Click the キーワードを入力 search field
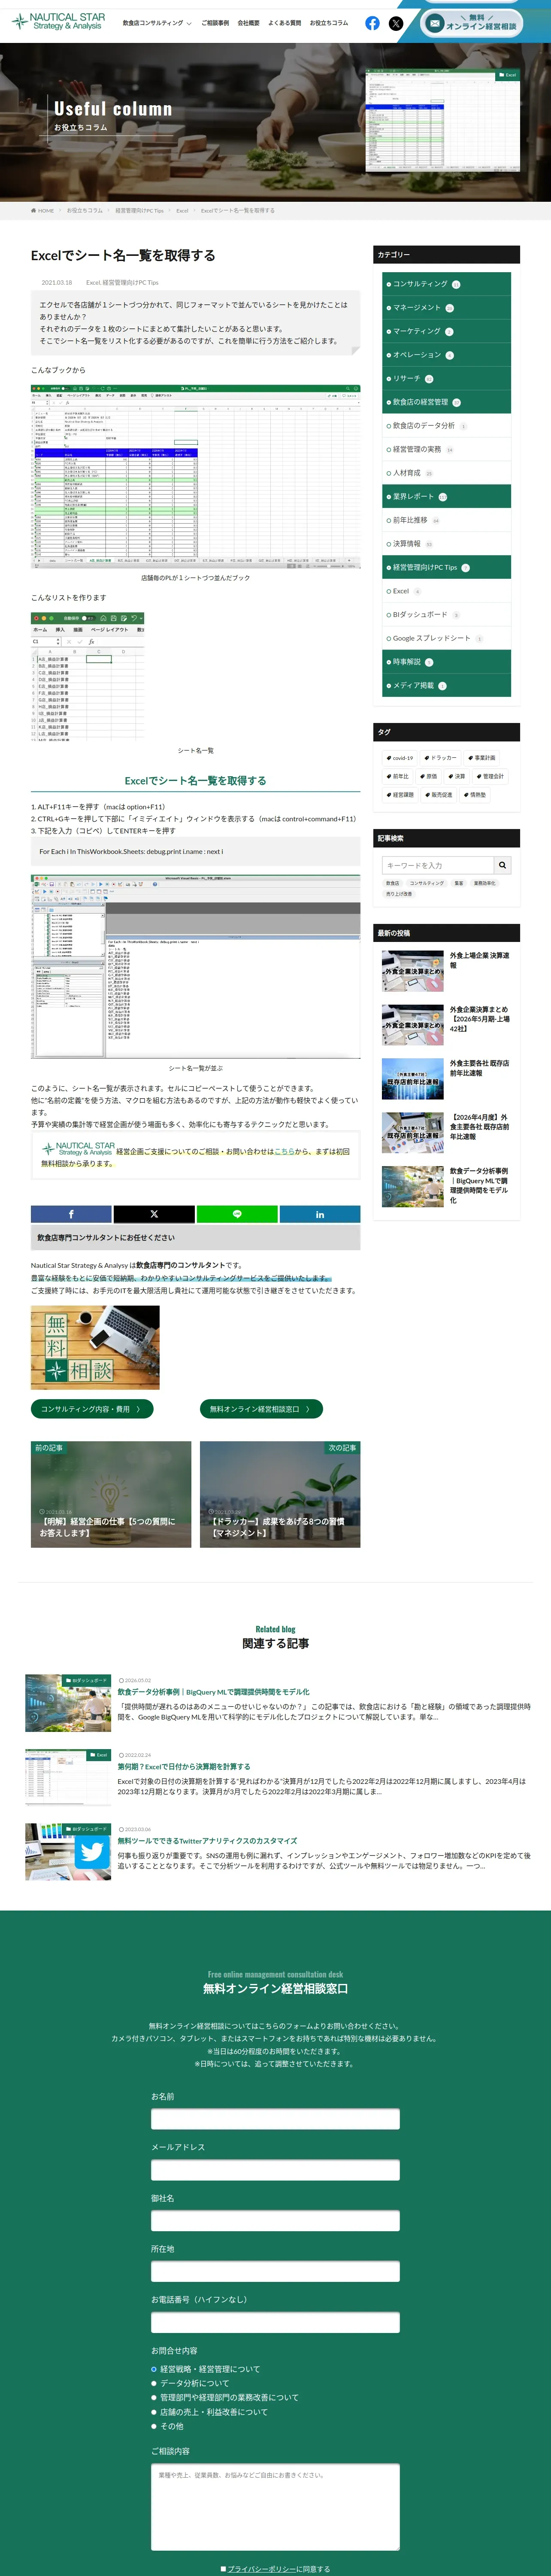This screenshot has width=551, height=2576. (x=438, y=865)
